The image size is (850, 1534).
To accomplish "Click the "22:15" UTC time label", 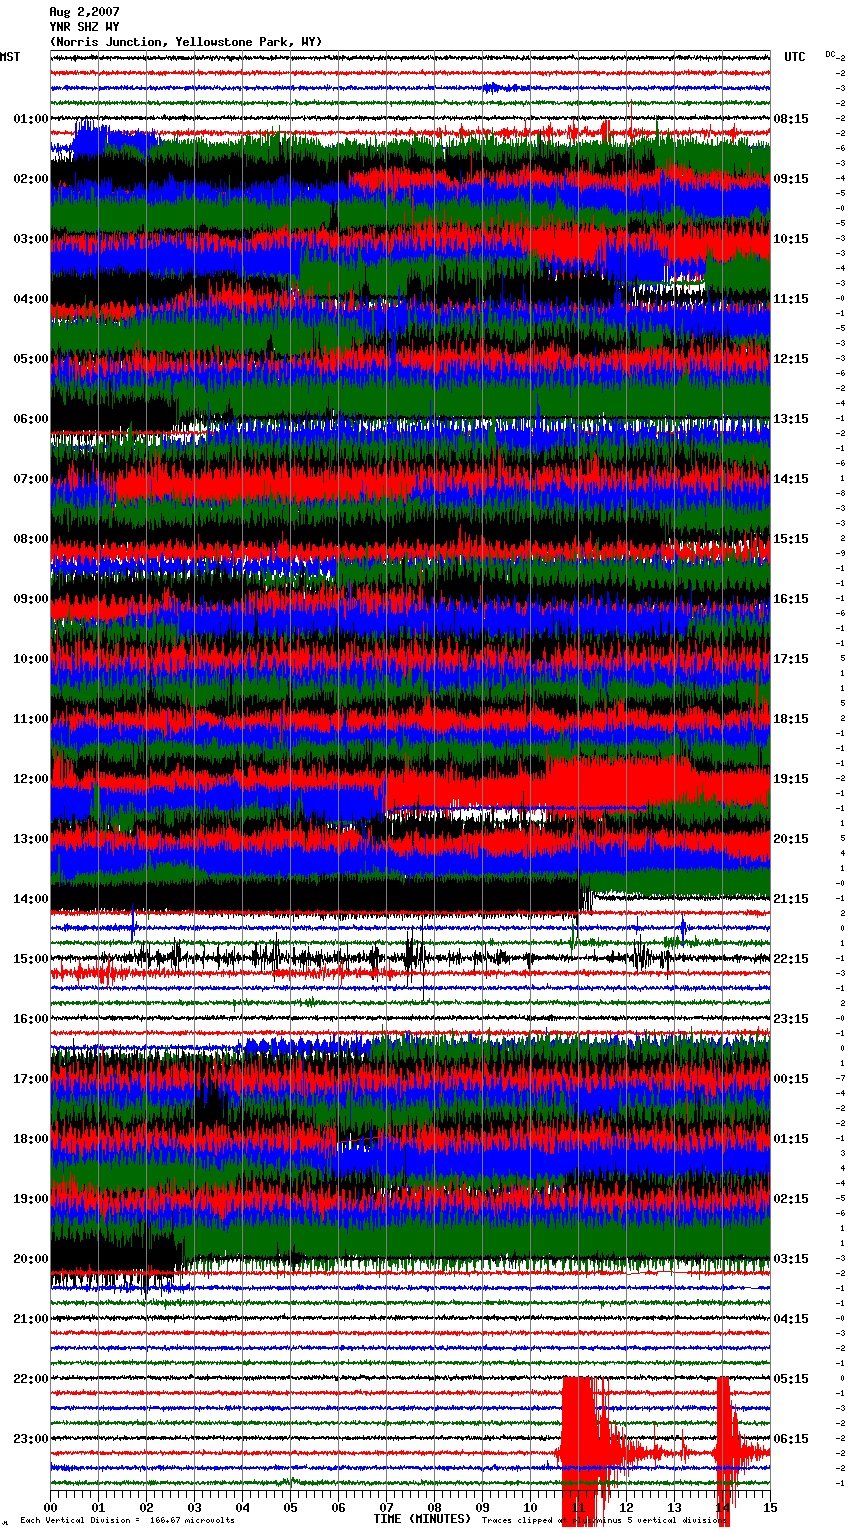I will click(791, 959).
